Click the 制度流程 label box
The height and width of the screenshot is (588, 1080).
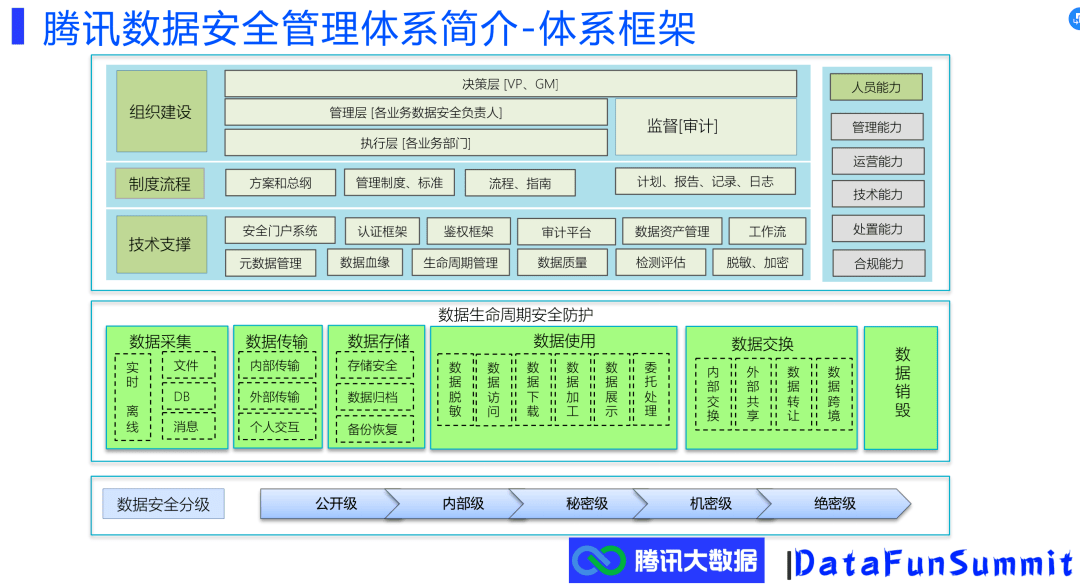coord(160,184)
